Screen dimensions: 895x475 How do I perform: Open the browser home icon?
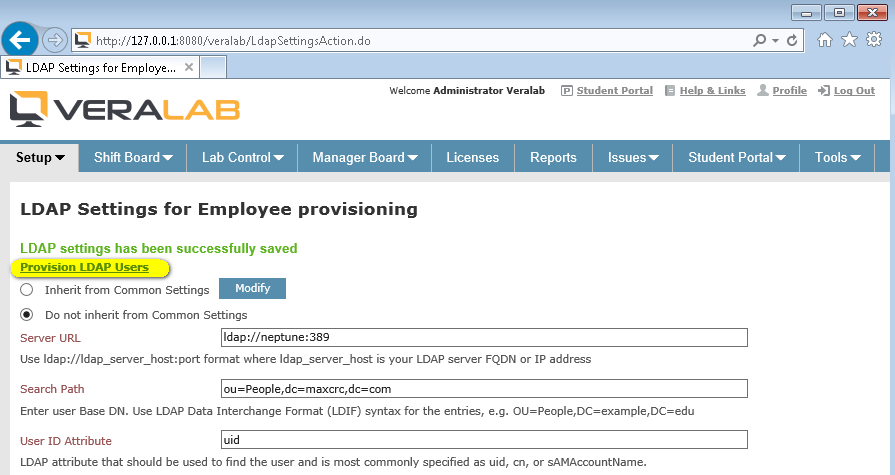click(825, 39)
